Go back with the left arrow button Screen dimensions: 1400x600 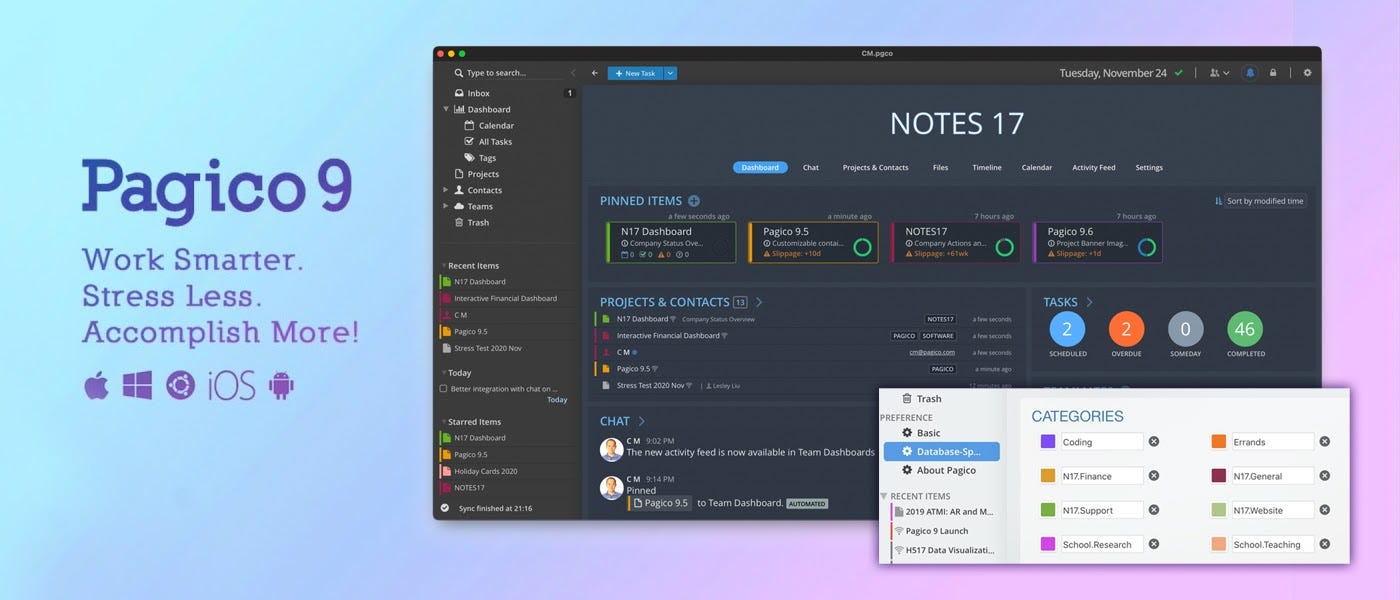point(595,73)
